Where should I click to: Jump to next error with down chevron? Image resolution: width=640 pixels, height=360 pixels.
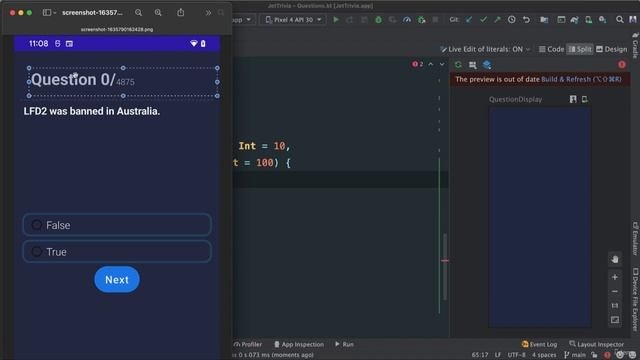click(x=442, y=64)
